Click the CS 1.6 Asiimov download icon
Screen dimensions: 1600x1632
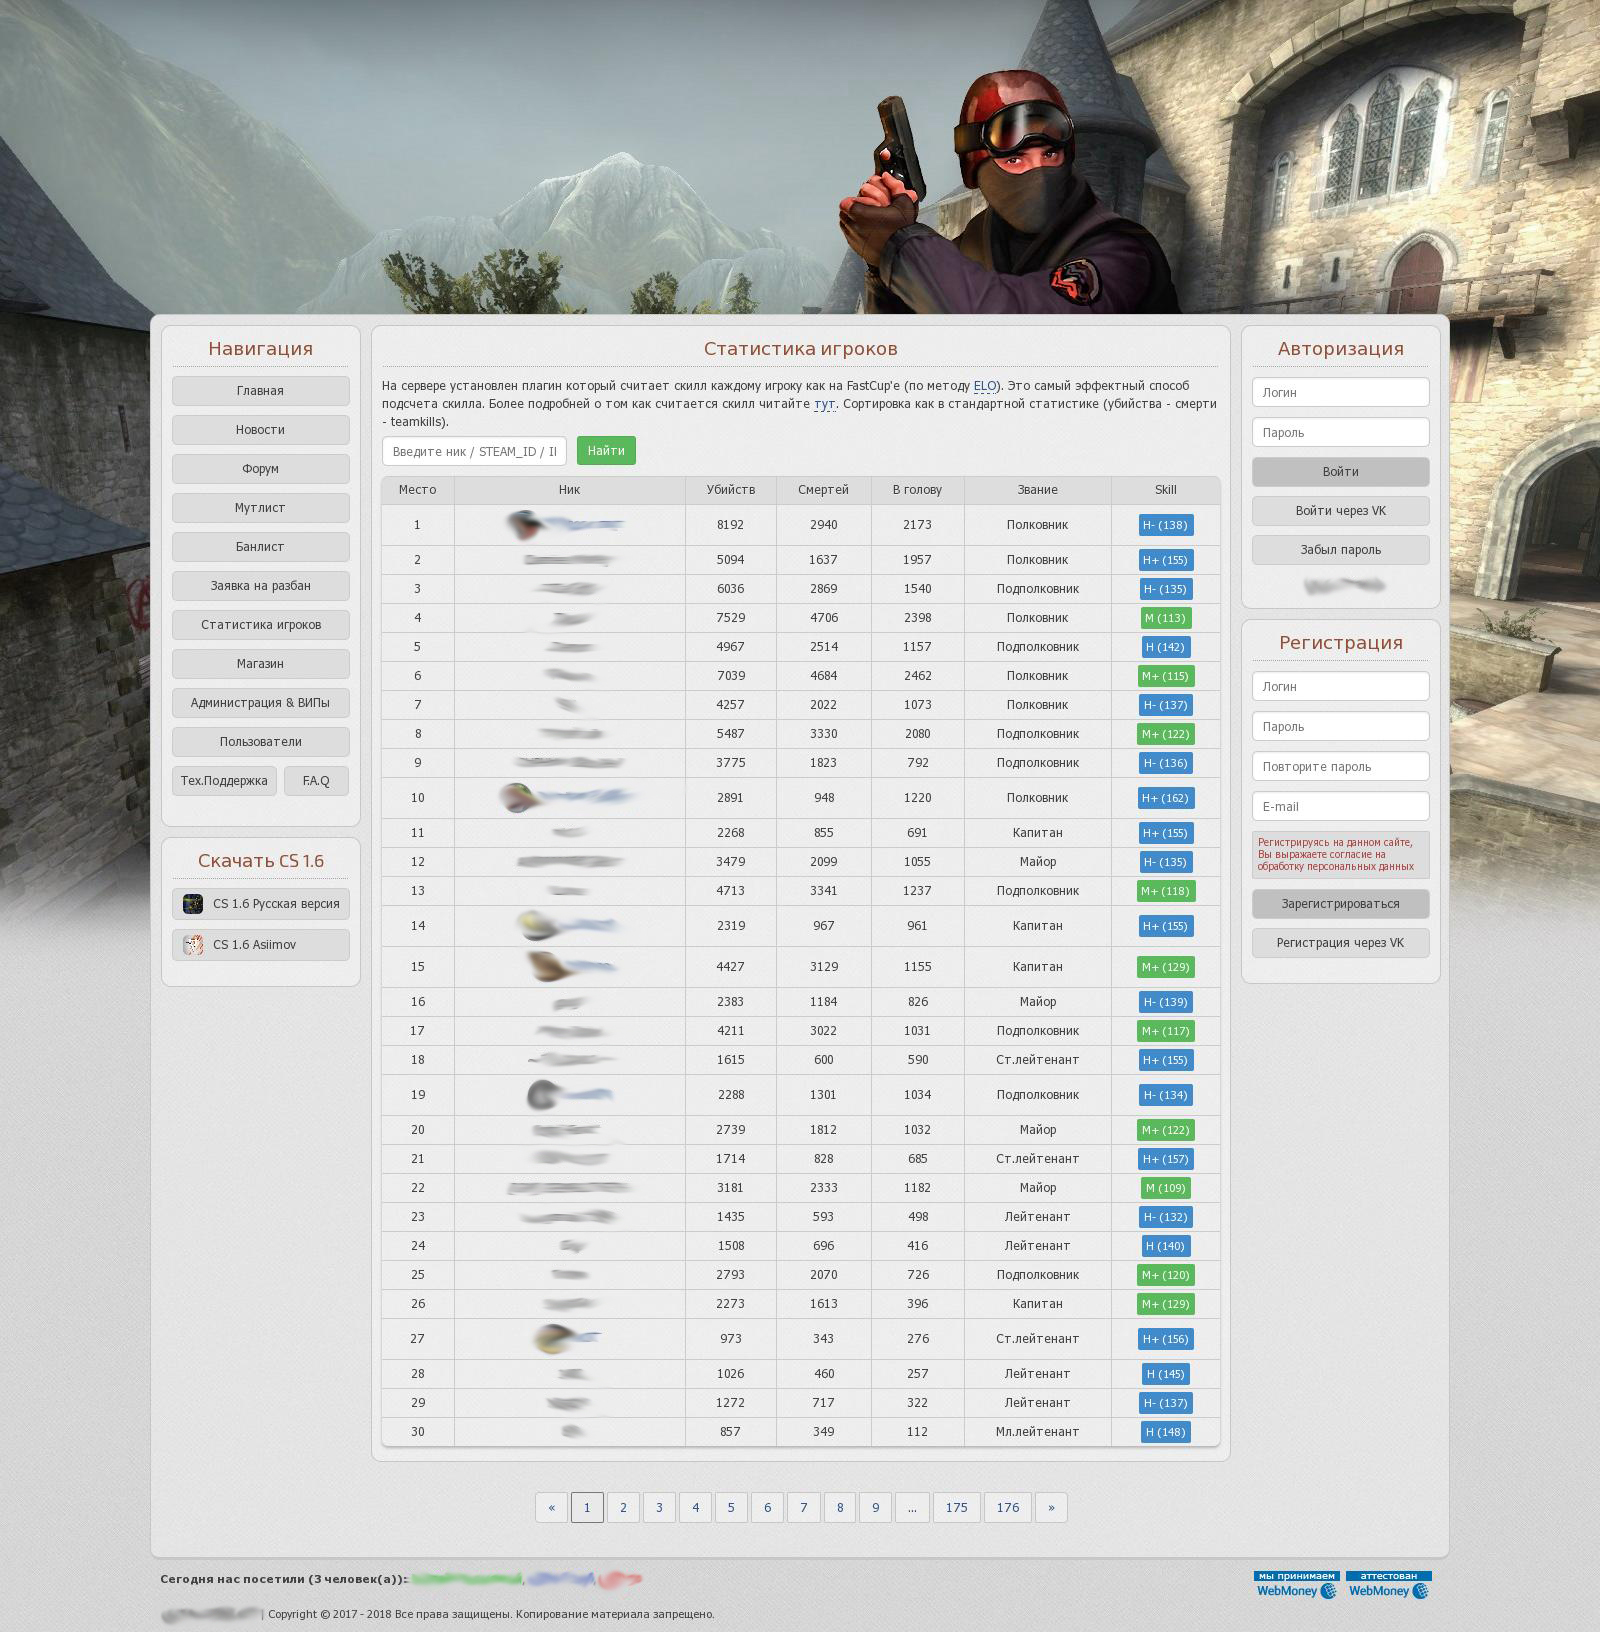193,945
